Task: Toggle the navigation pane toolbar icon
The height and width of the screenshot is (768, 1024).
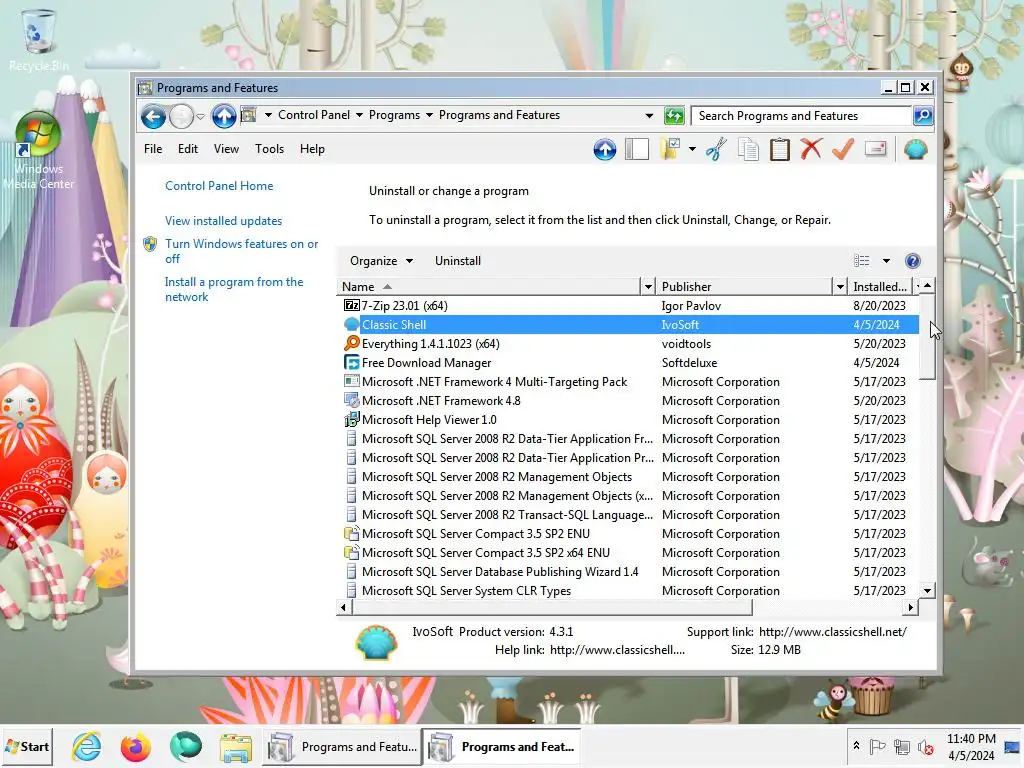Action: click(637, 150)
